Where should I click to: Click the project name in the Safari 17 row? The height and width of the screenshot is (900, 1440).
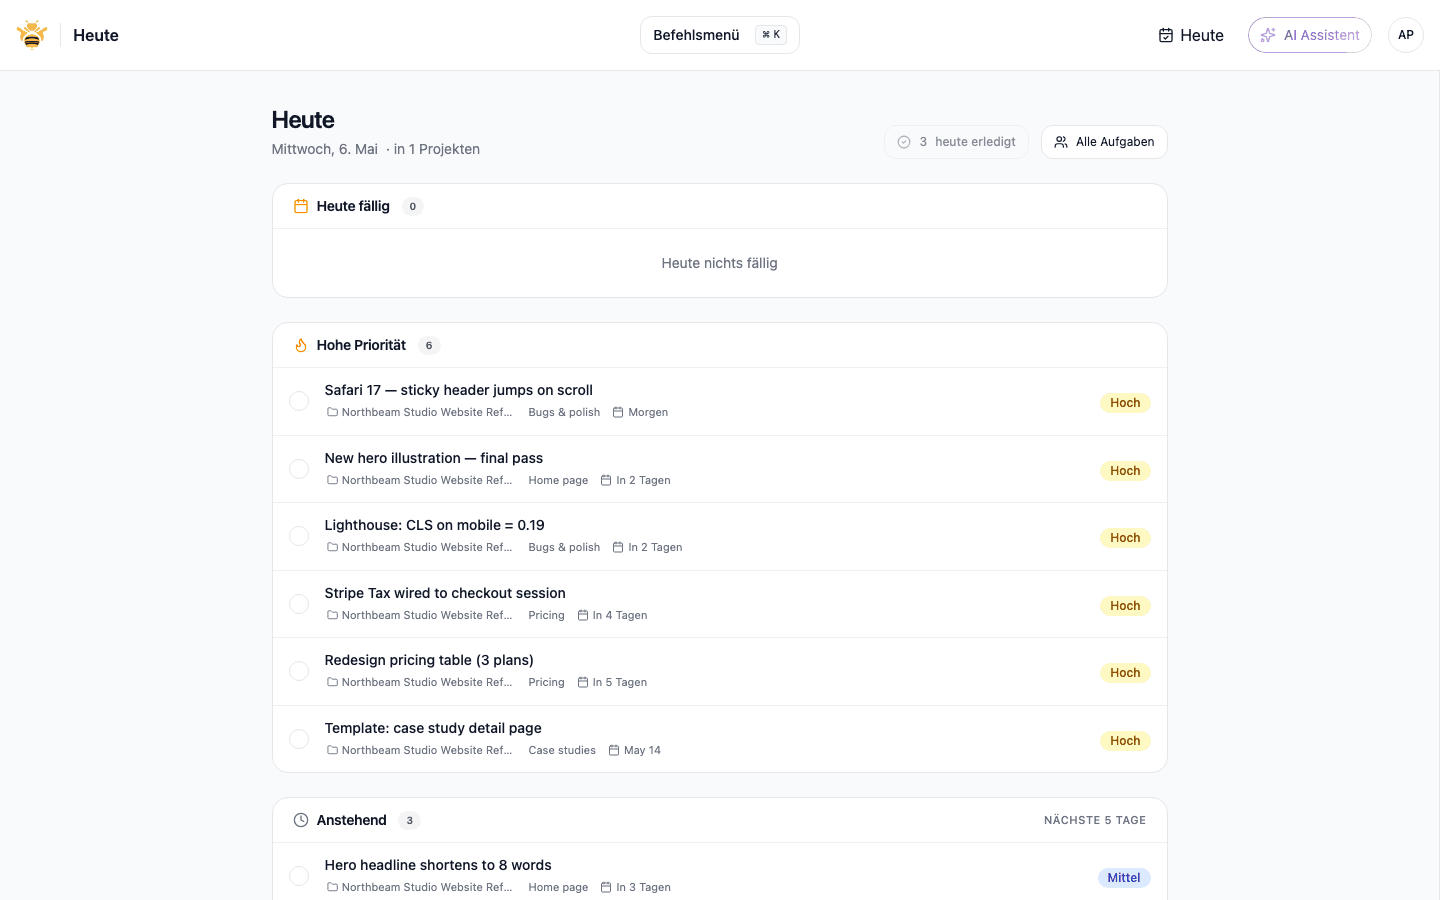pos(427,412)
